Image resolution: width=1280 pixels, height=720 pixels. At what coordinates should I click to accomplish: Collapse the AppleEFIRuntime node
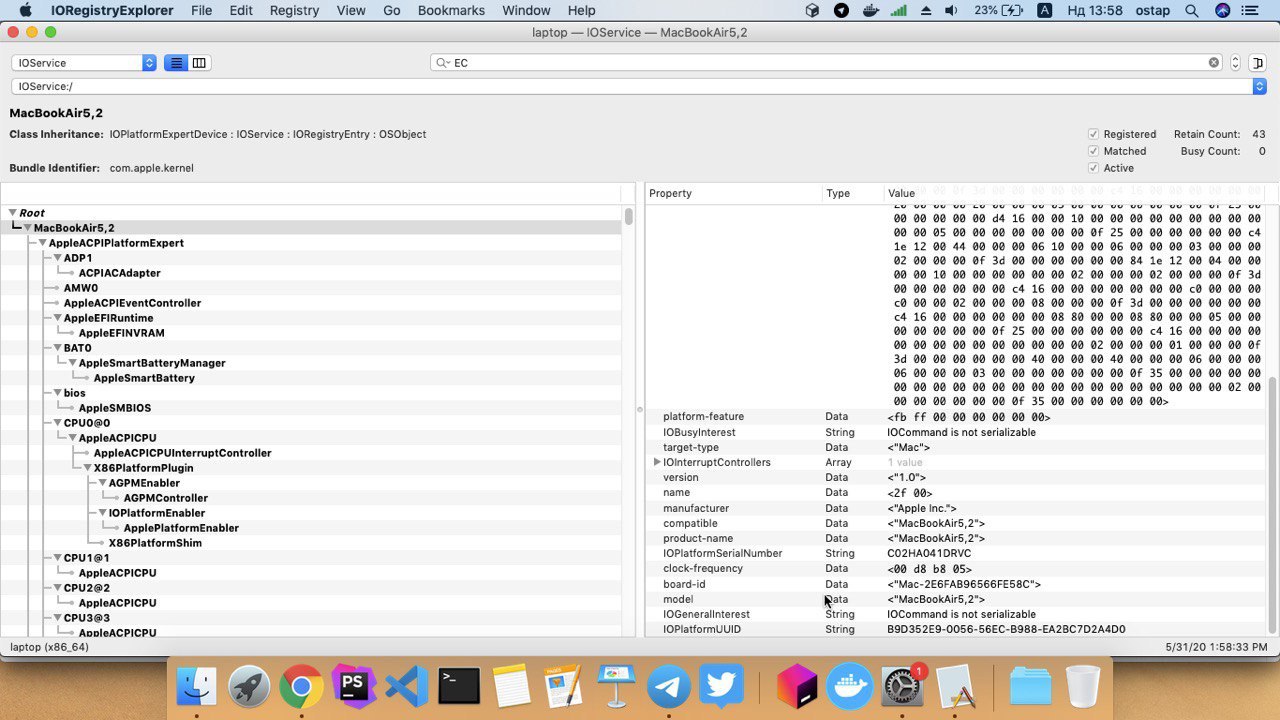coord(58,318)
